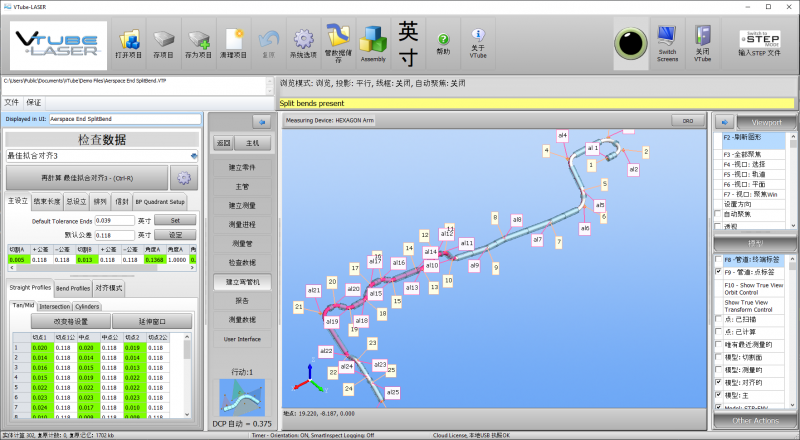Select the Intersection sub-tab
Image resolution: width=800 pixels, height=440 pixels.
(x=55, y=306)
